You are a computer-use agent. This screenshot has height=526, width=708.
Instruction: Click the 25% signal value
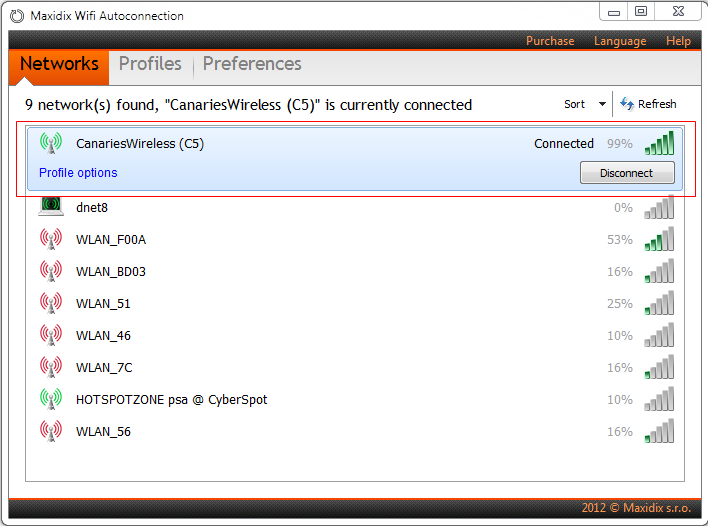click(620, 304)
